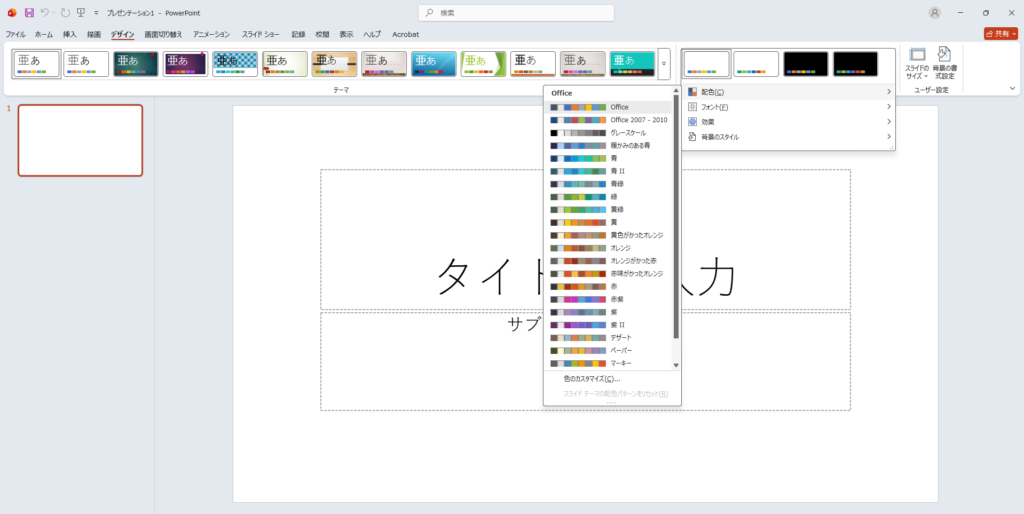Open スライドのサイズ slide size button
The width and height of the screenshot is (1024, 514).
(917, 62)
